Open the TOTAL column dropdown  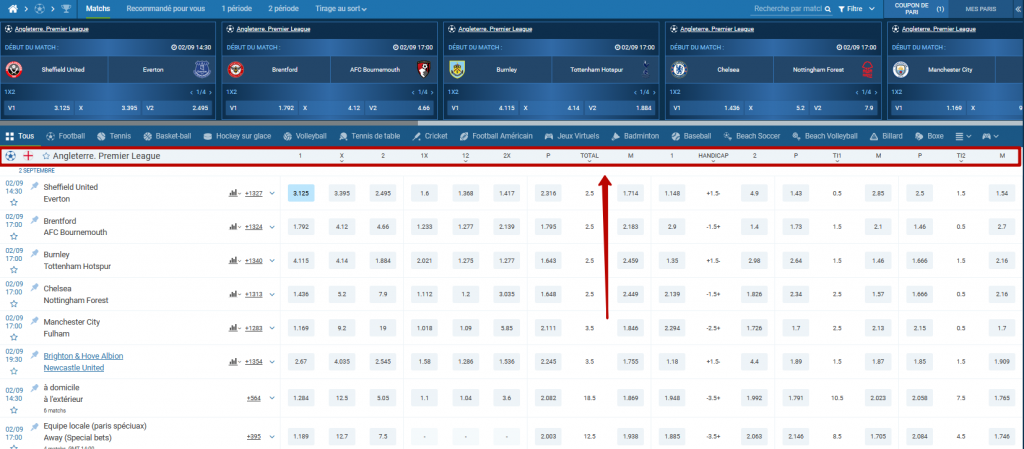coord(590,158)
